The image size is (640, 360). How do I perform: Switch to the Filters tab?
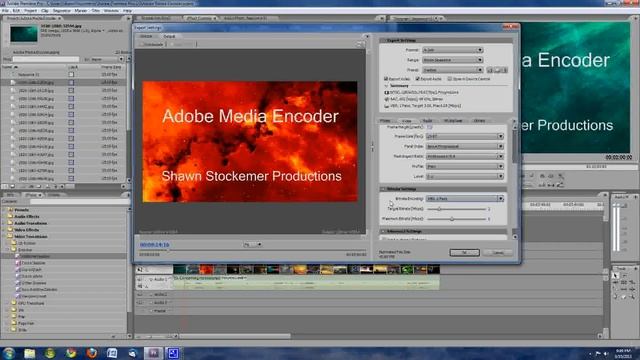(x=385, y=121)
